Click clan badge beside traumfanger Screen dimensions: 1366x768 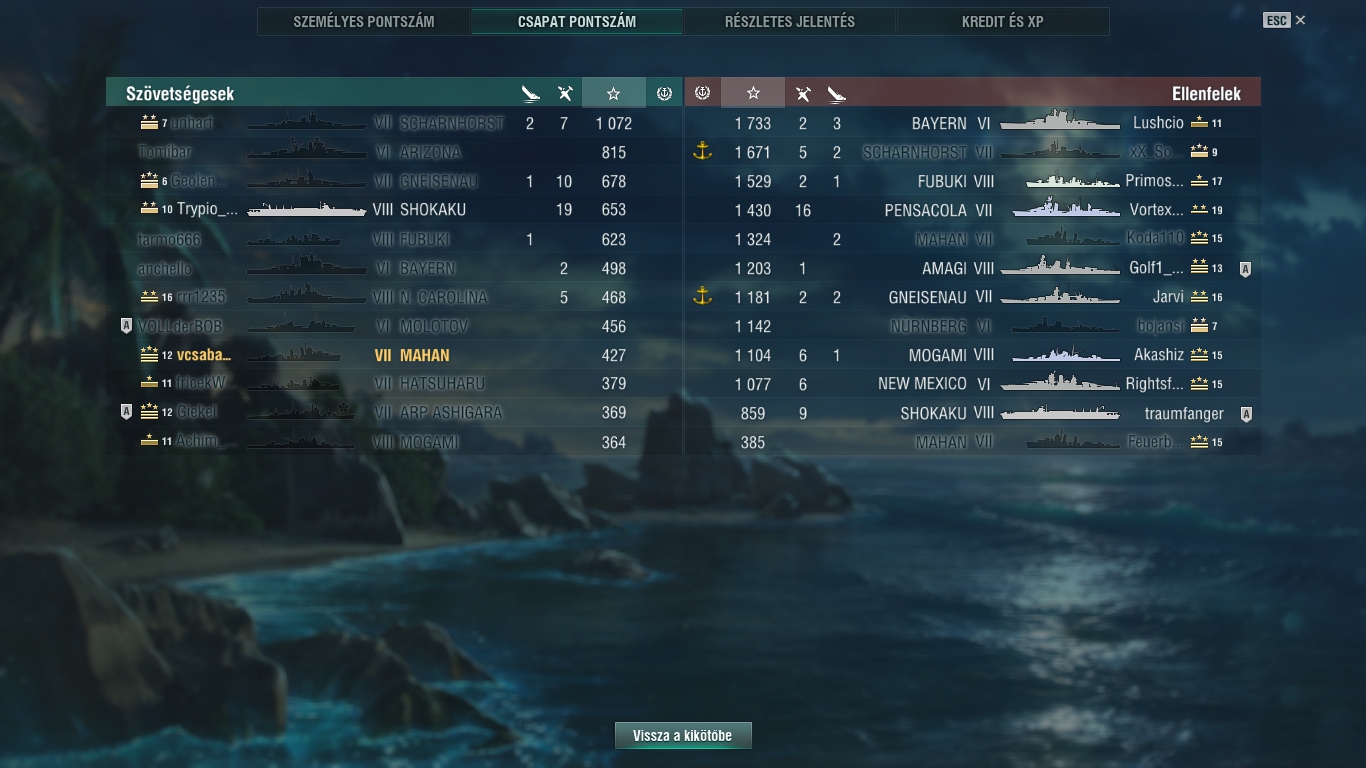(x=1245, y=413)
